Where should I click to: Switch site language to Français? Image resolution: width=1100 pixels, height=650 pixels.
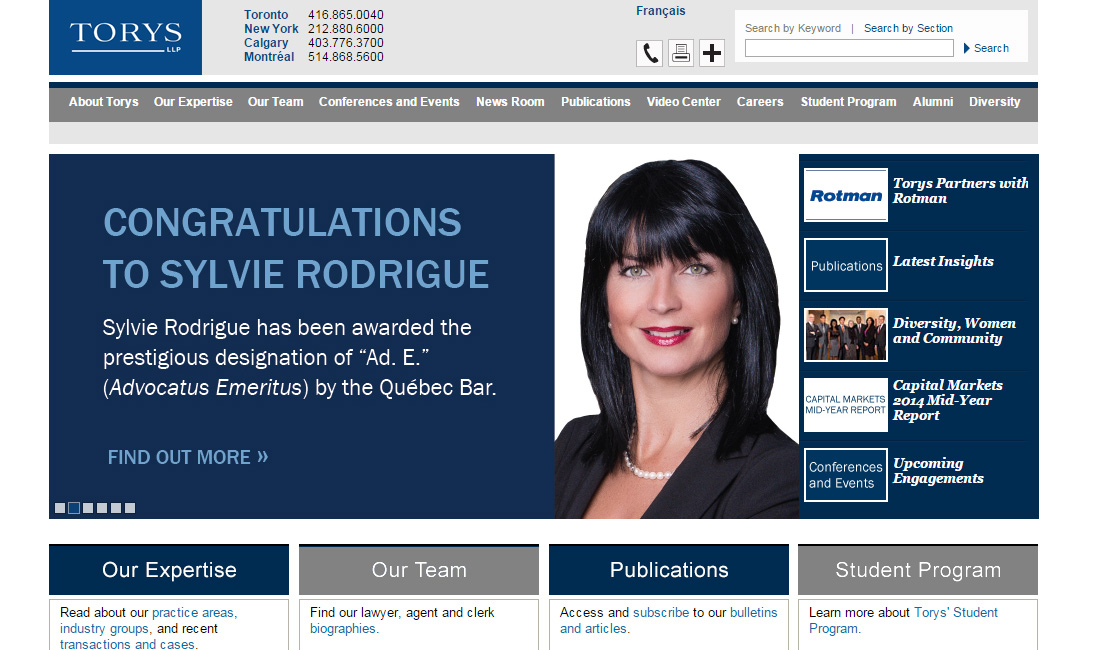pos(661,11)
